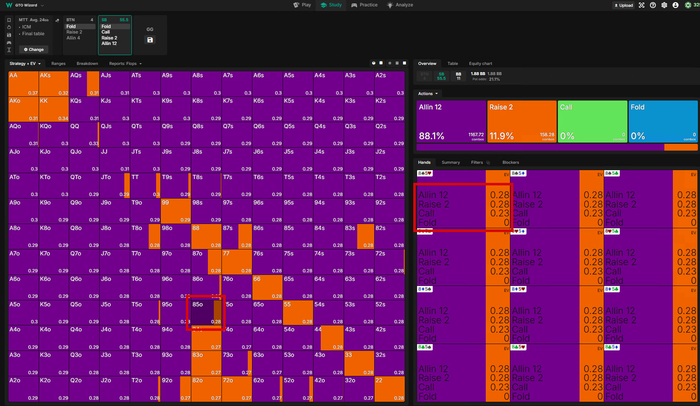Viewport: 700px width, 406px height.
Task: Select the A2s cell in the hand matrix
Action: coord(389,84)
